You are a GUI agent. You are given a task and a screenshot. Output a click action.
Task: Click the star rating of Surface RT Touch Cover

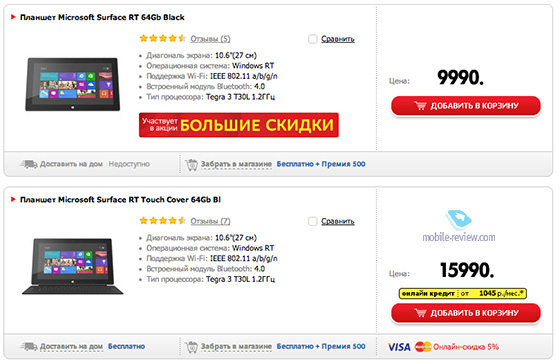[x=162, y=220]
